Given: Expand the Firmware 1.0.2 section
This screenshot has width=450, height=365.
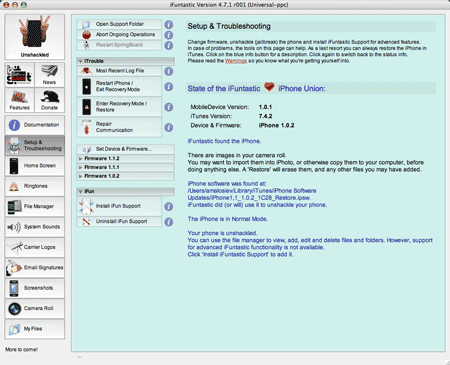Looking at the screenshot, I should [x=125, y=176].
